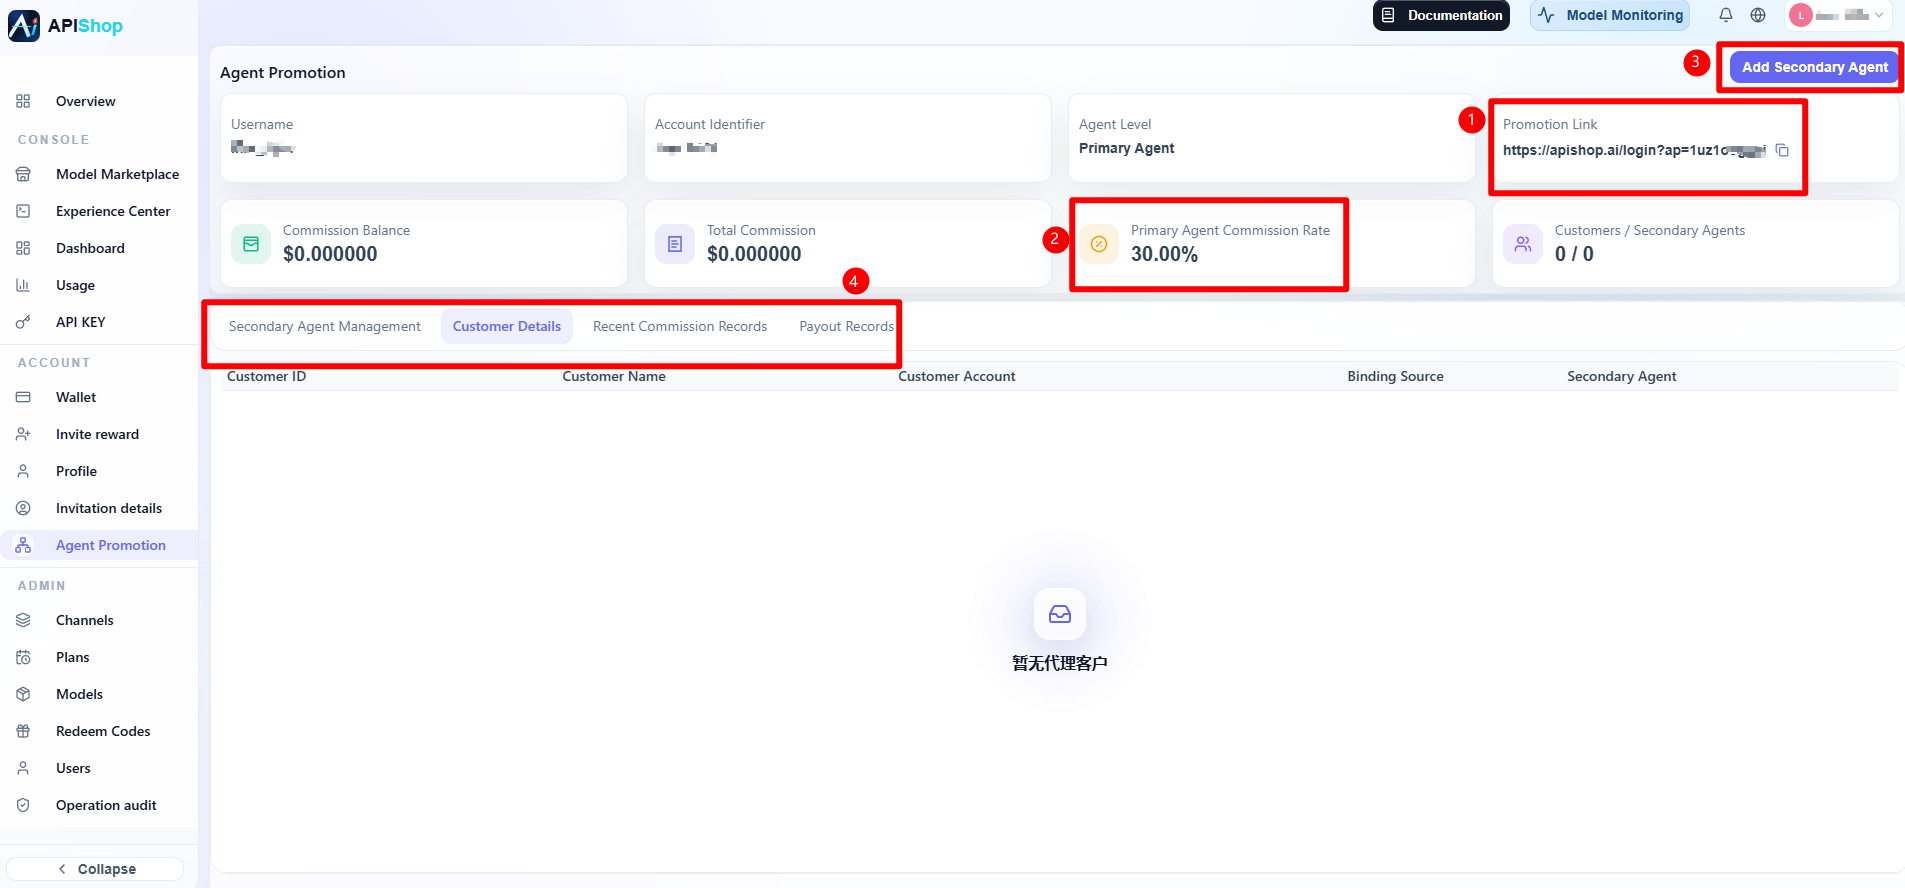
Task: Open Model Monitoring
Action: click(1610, 15)
